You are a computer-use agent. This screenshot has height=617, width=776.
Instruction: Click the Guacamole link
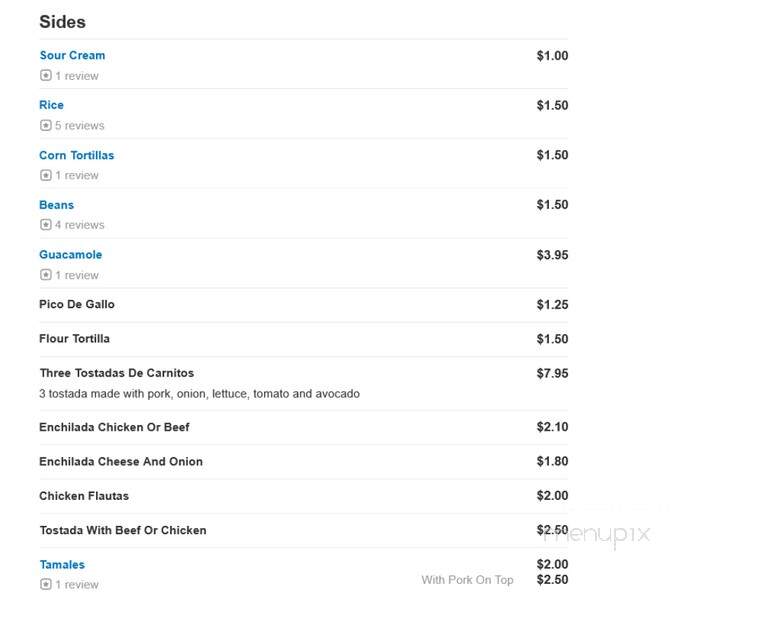click(x=71, y=255)
